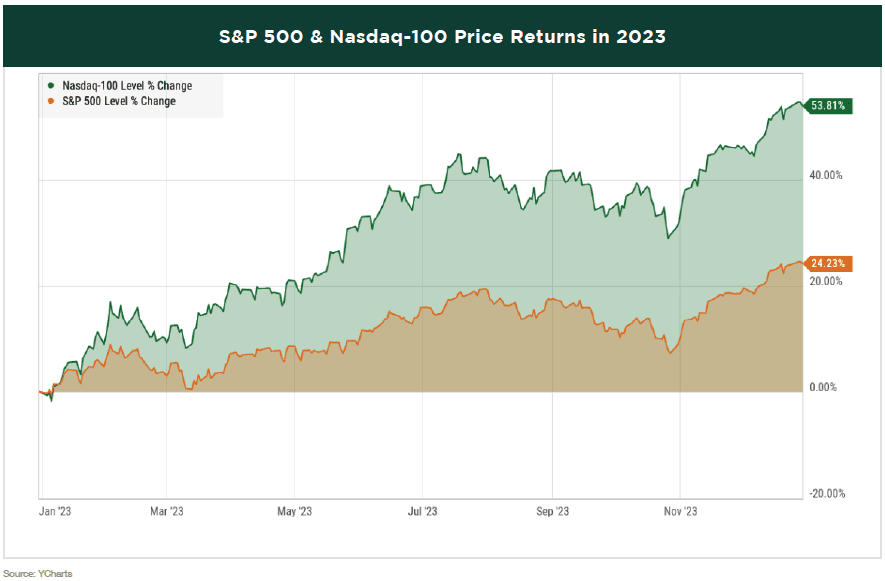The width and height of the screenshot is (885, 581).
Task: Select the Jan '23 x-axis label
Action: pyautogui.click(x=55, y=511)
